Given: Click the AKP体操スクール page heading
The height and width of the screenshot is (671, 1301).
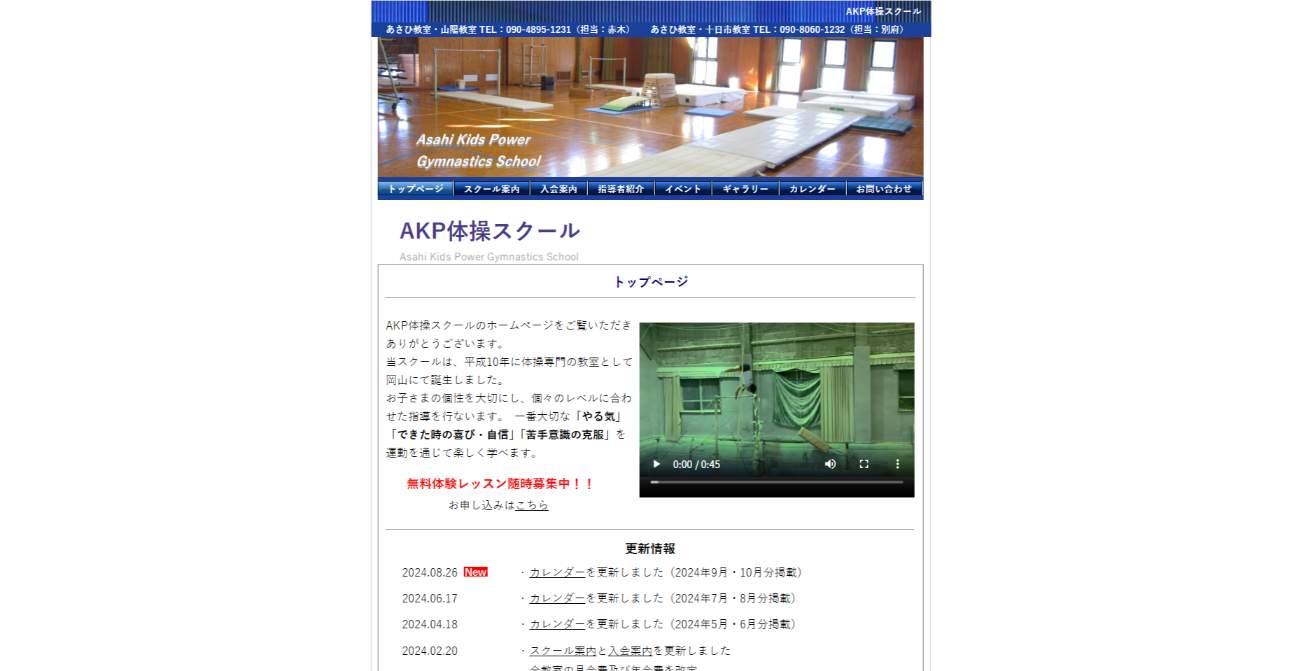Looking at the screenshot, I should (x=487, y=230).
